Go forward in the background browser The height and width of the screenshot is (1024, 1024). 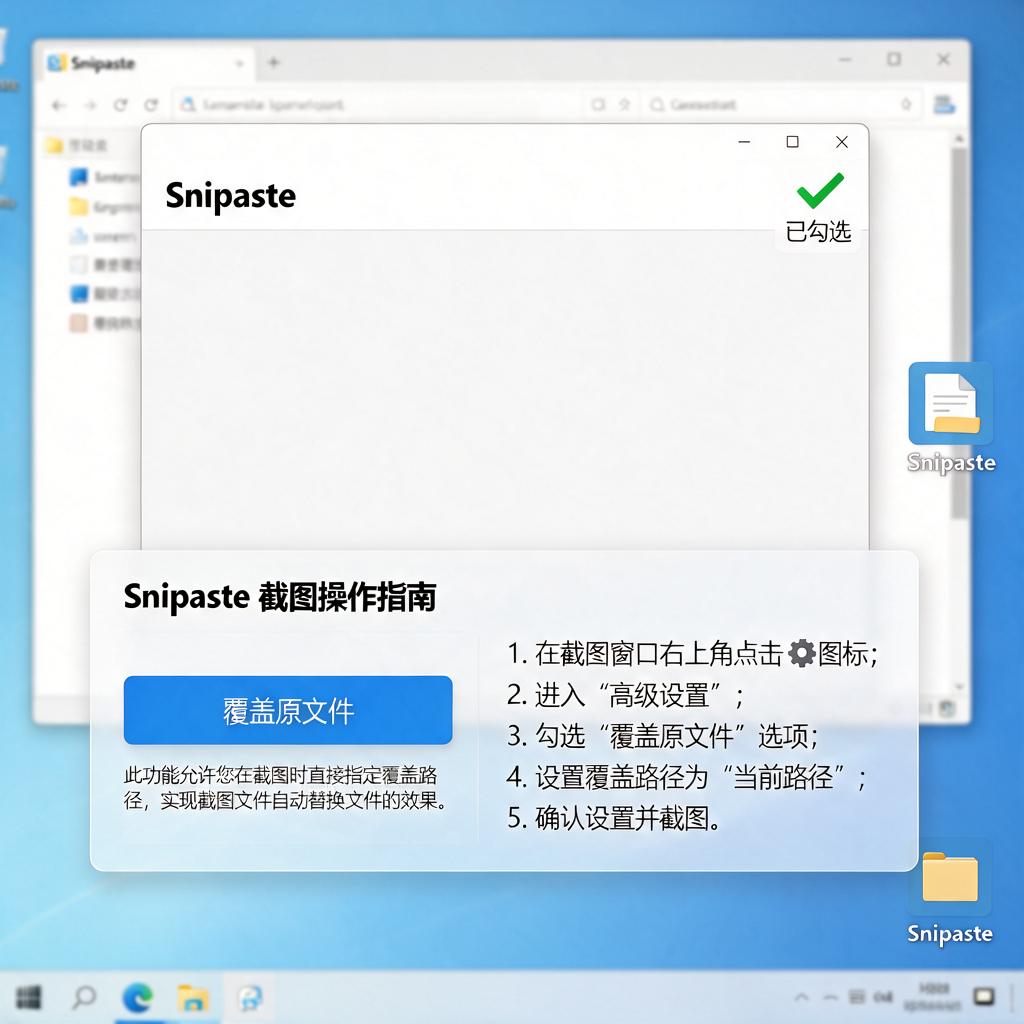tap(90, 105)
